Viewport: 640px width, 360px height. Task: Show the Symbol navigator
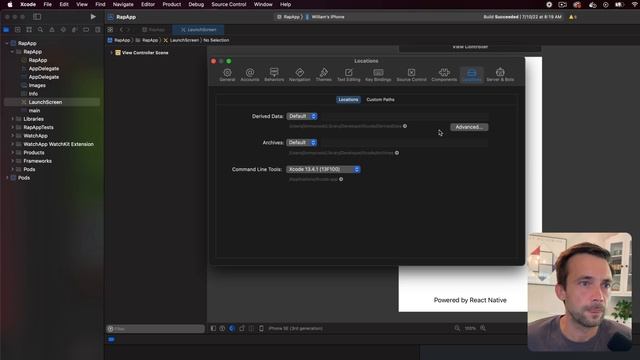pyautogui.click(x=29, y=30)
